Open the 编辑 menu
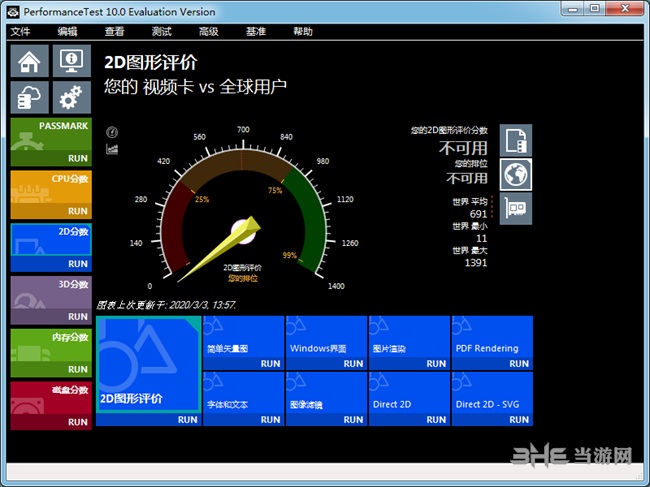 pyautogui.click(x=67, y=31)
